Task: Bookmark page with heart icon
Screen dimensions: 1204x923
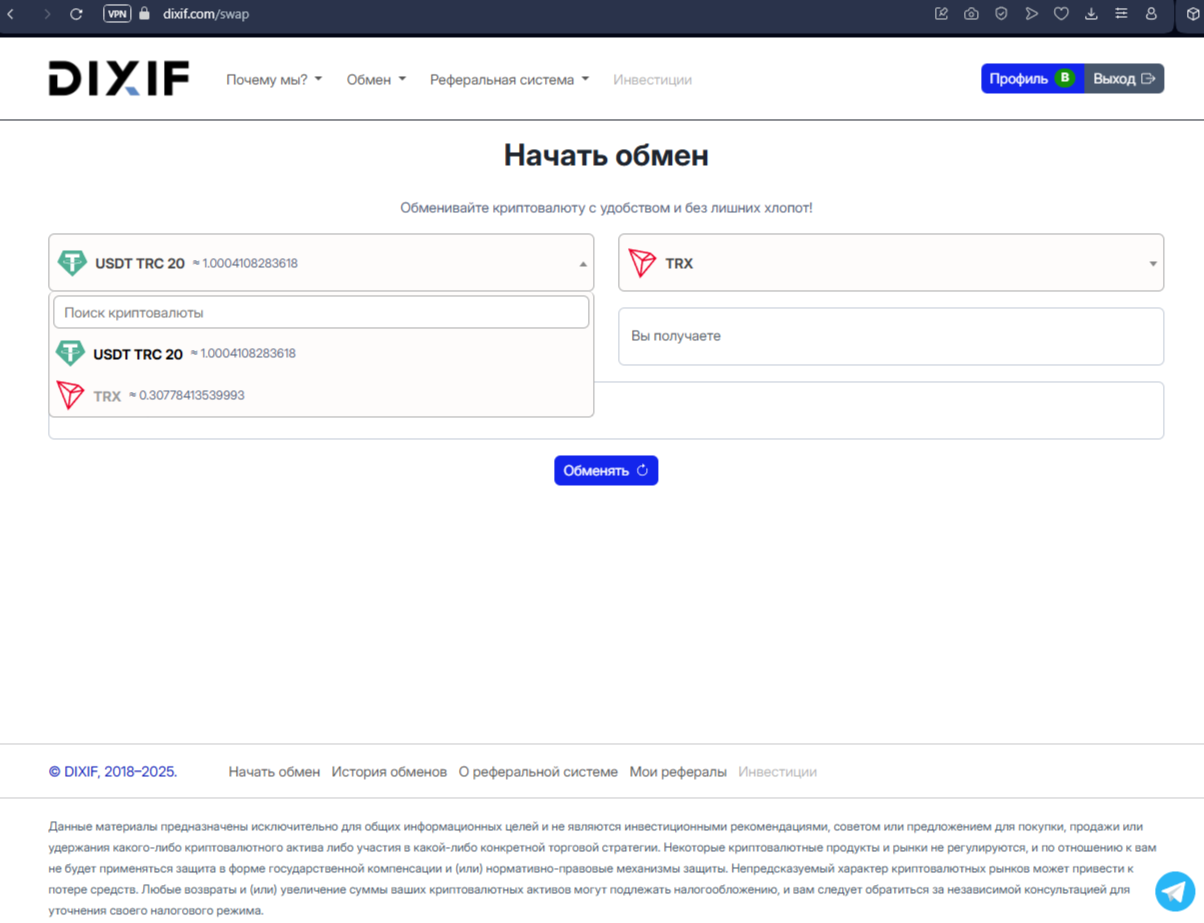Action: (1061, 14)
